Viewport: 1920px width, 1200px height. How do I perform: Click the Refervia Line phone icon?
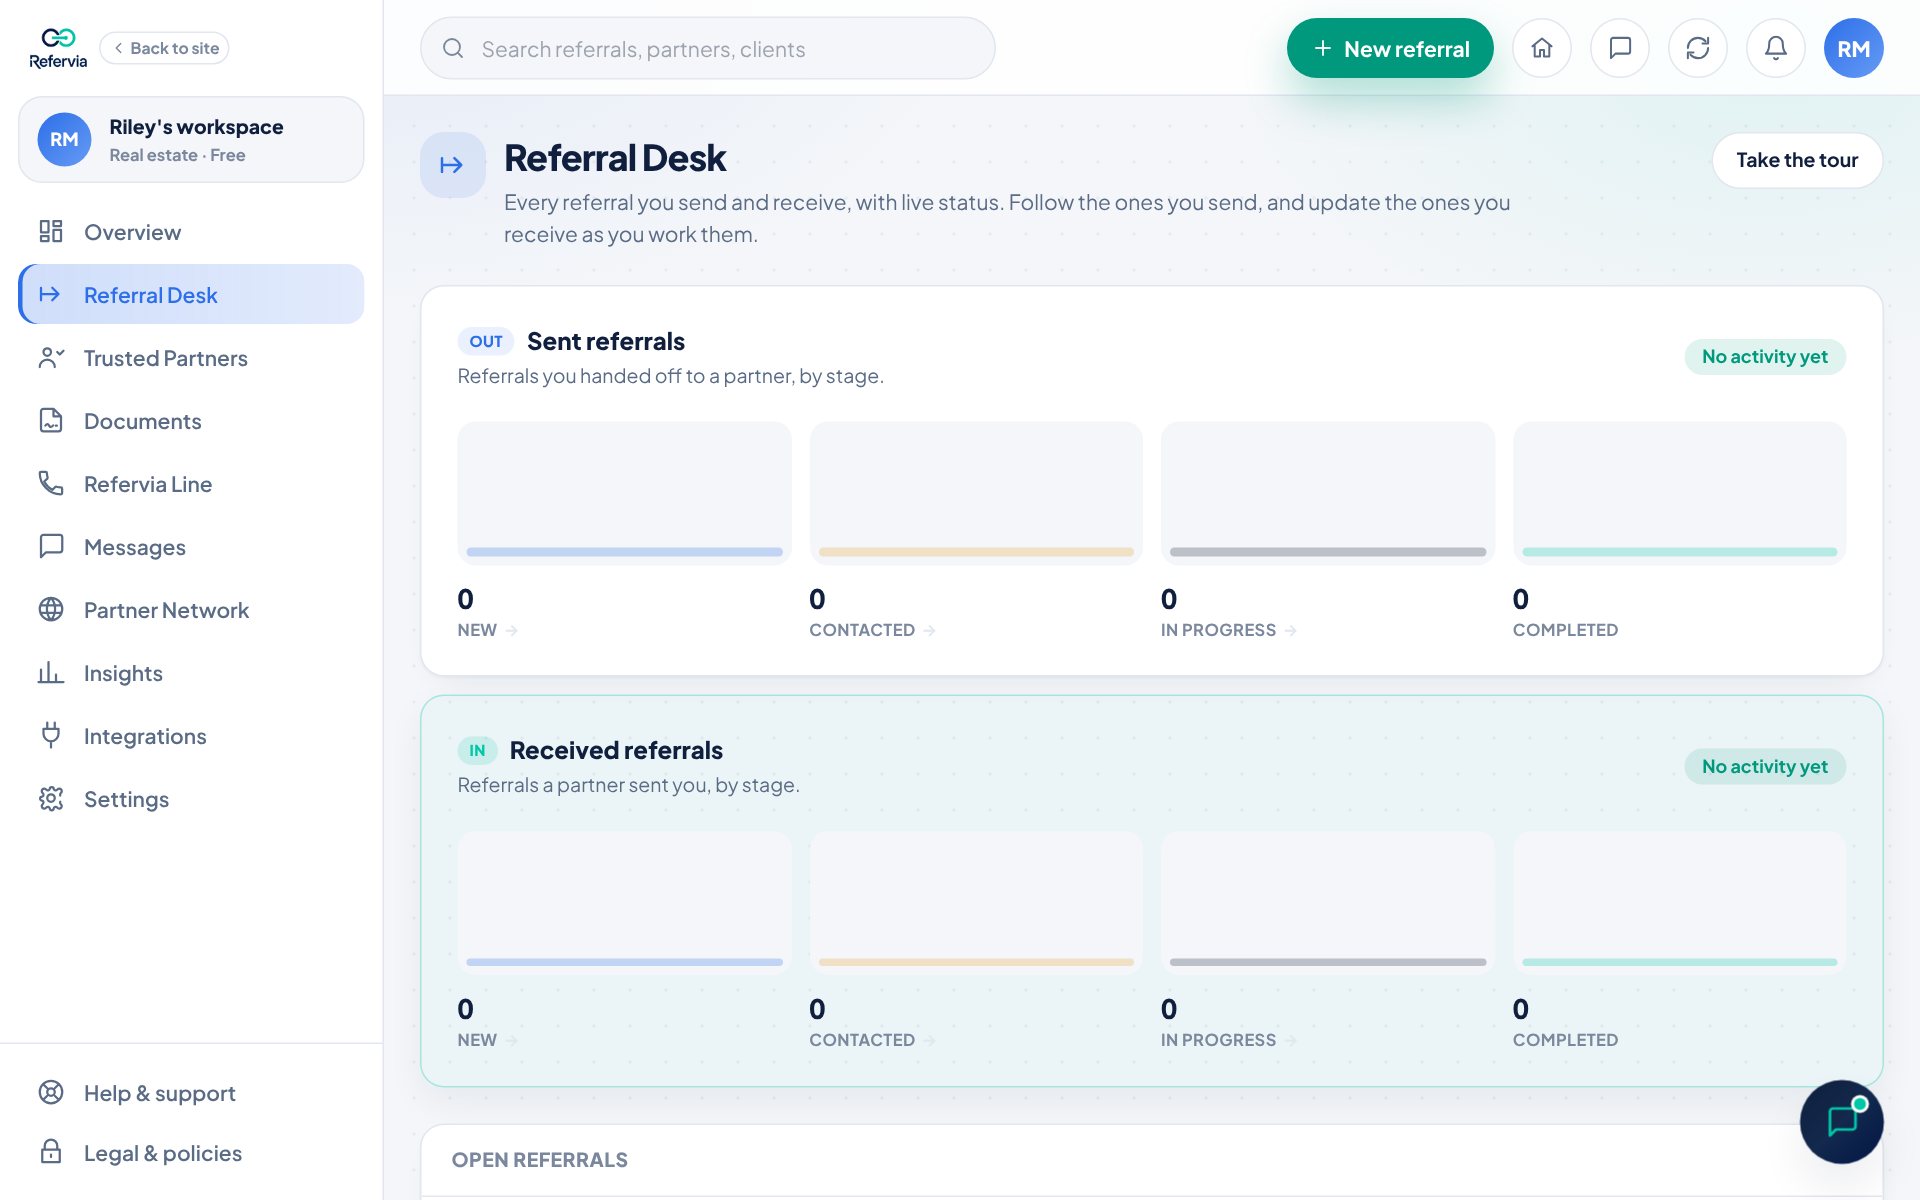tap(51, 484)
